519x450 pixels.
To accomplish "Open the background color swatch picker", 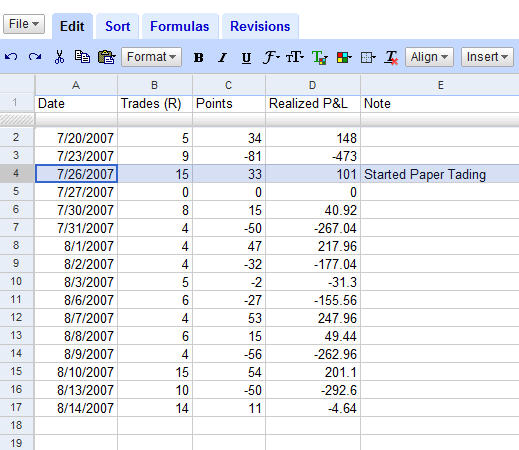I will (344, 57).
